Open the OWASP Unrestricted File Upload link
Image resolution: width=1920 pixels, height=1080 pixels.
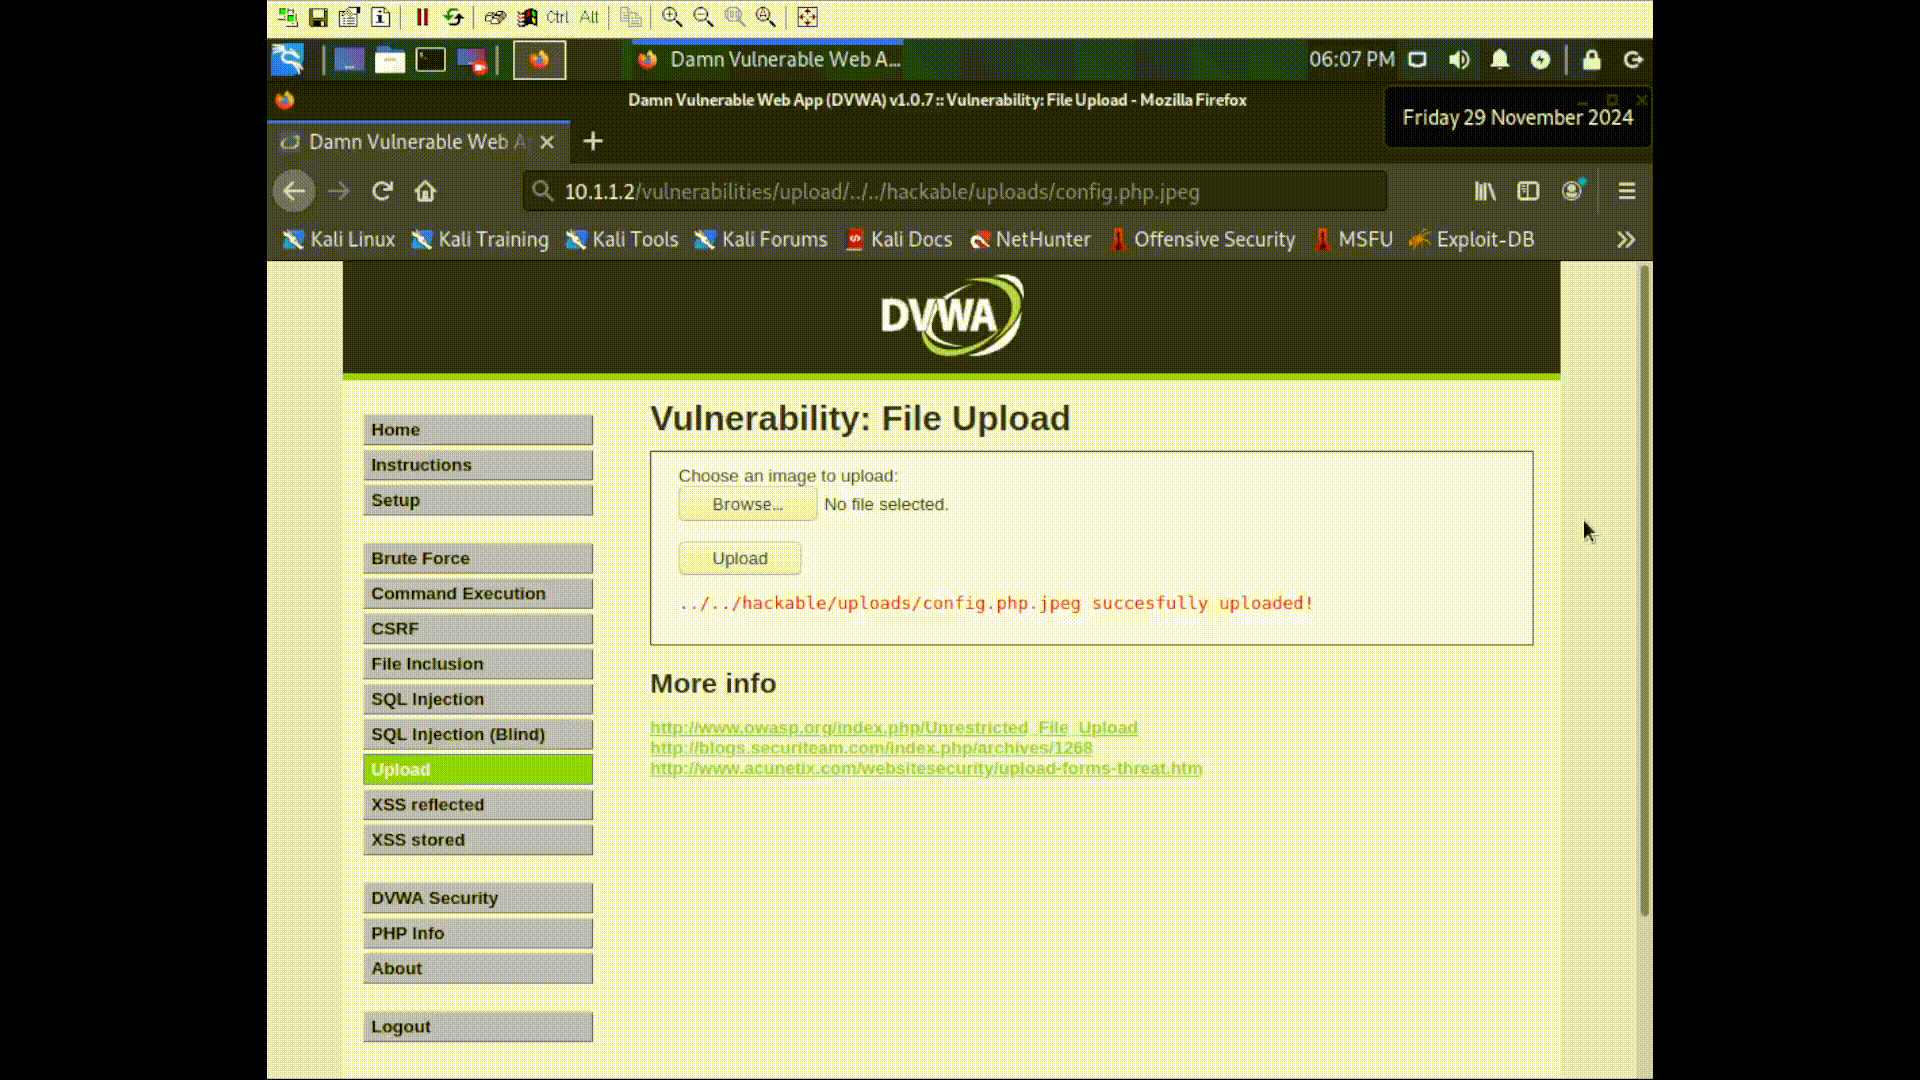click(x=893, y=727)
